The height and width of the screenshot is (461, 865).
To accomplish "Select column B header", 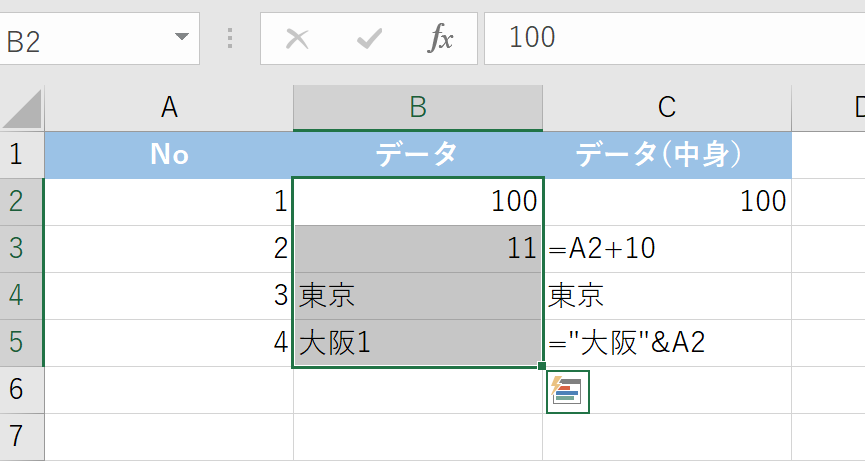I will [418, 108].
